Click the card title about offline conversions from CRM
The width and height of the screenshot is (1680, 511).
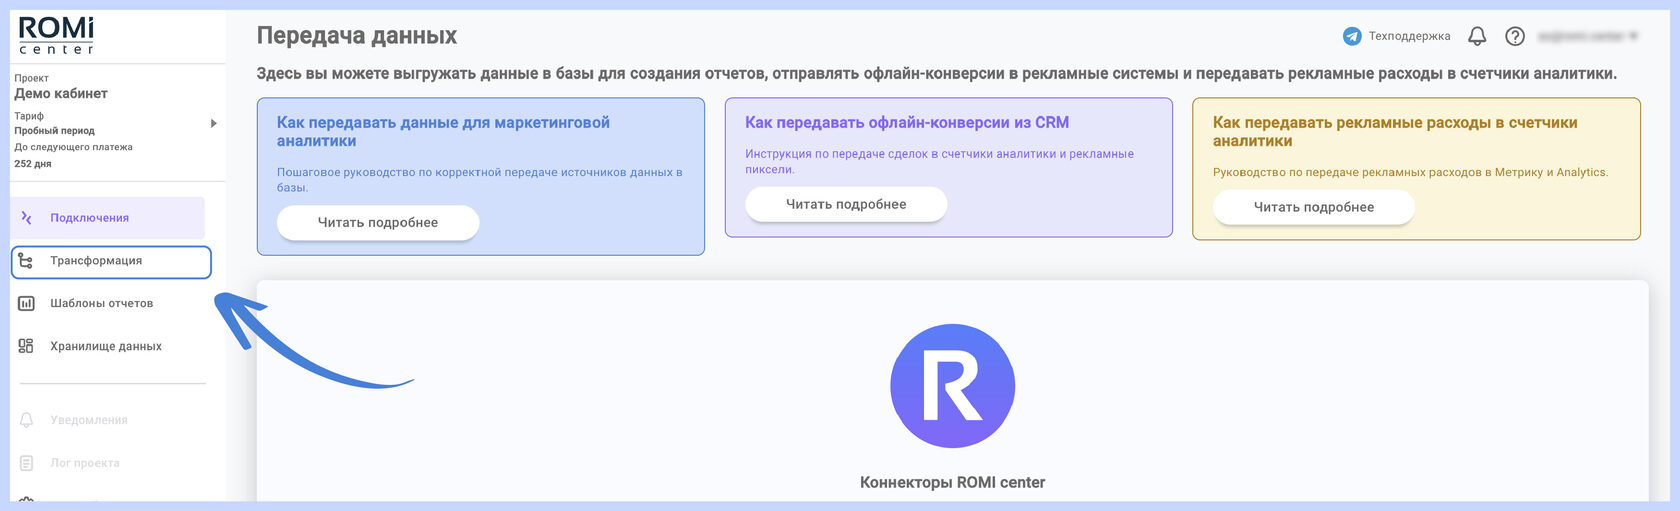pyautogui.click(x=907, y=123)
